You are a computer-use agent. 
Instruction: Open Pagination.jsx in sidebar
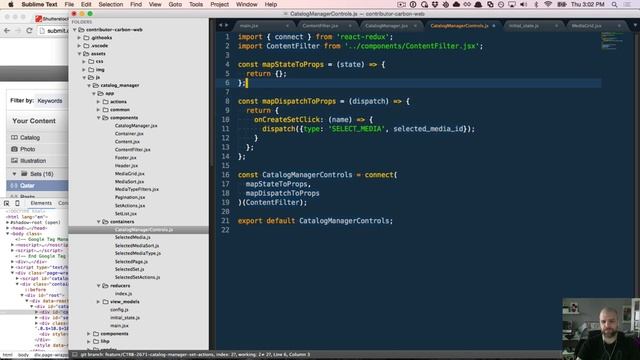tap(130, 198)
